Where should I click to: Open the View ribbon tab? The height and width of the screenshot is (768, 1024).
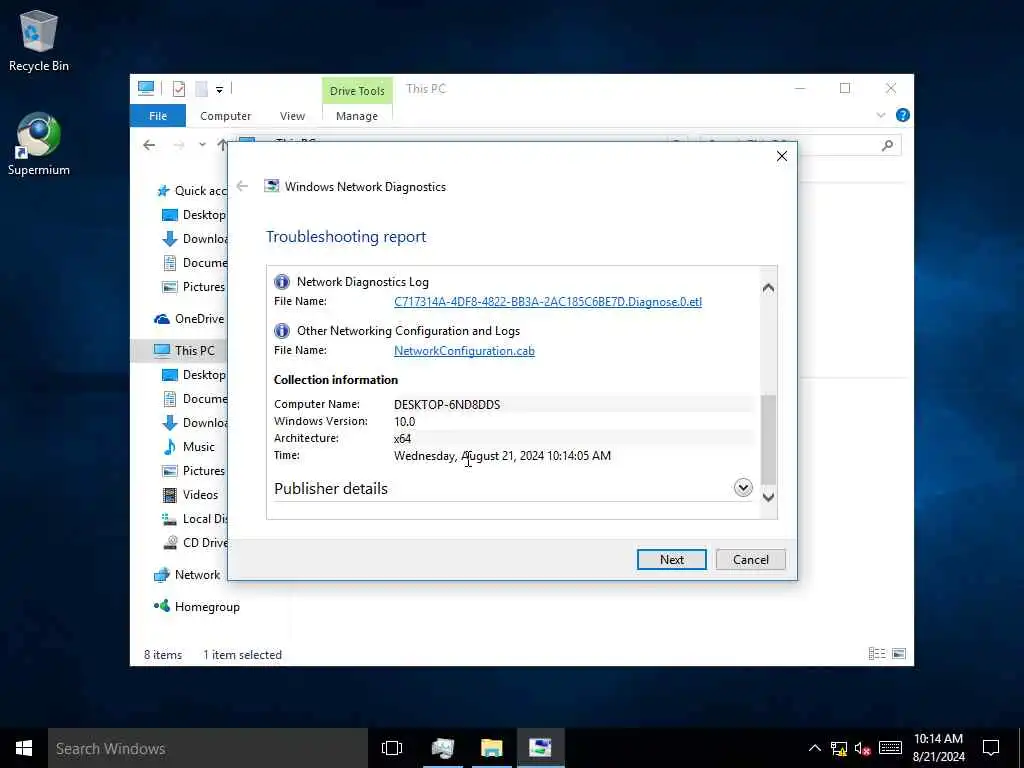pyautogui.click(x=292, y=116)
